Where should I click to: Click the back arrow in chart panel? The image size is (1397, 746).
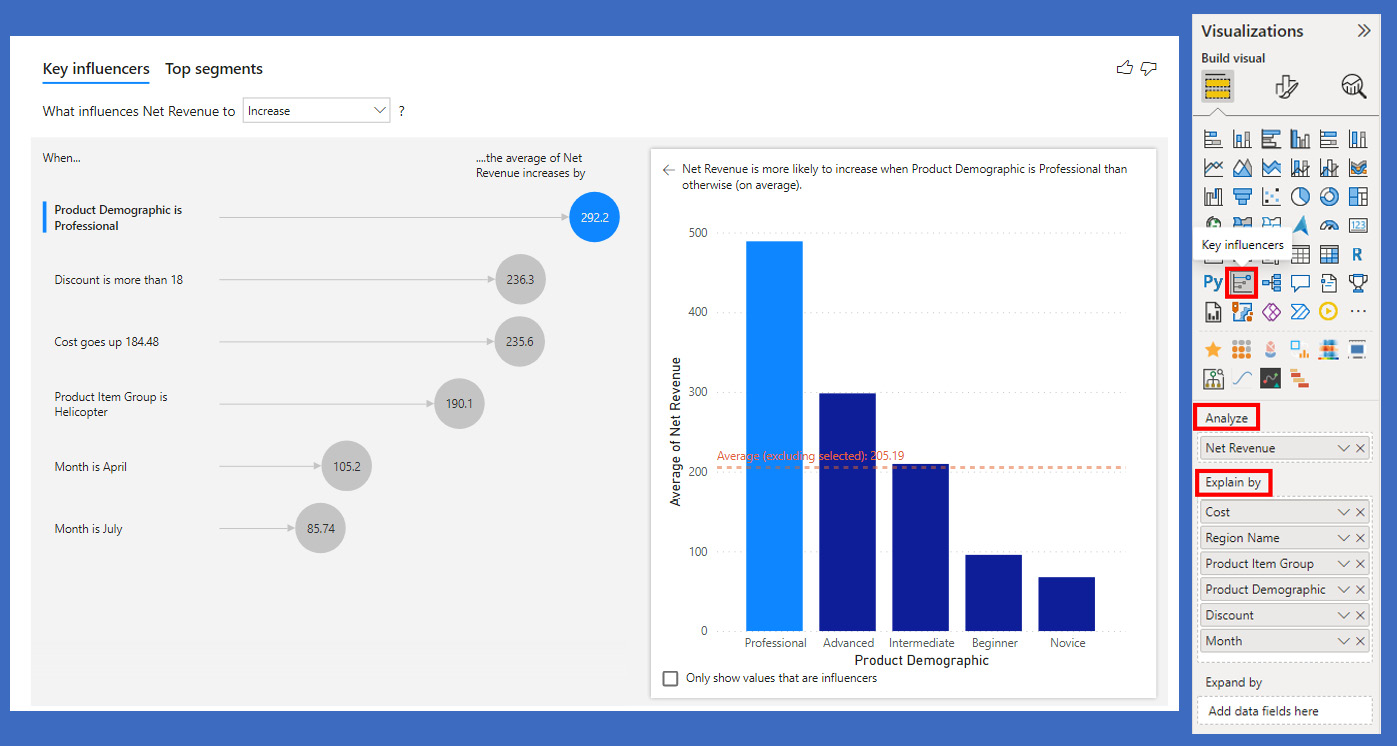(x=669, y=170)
